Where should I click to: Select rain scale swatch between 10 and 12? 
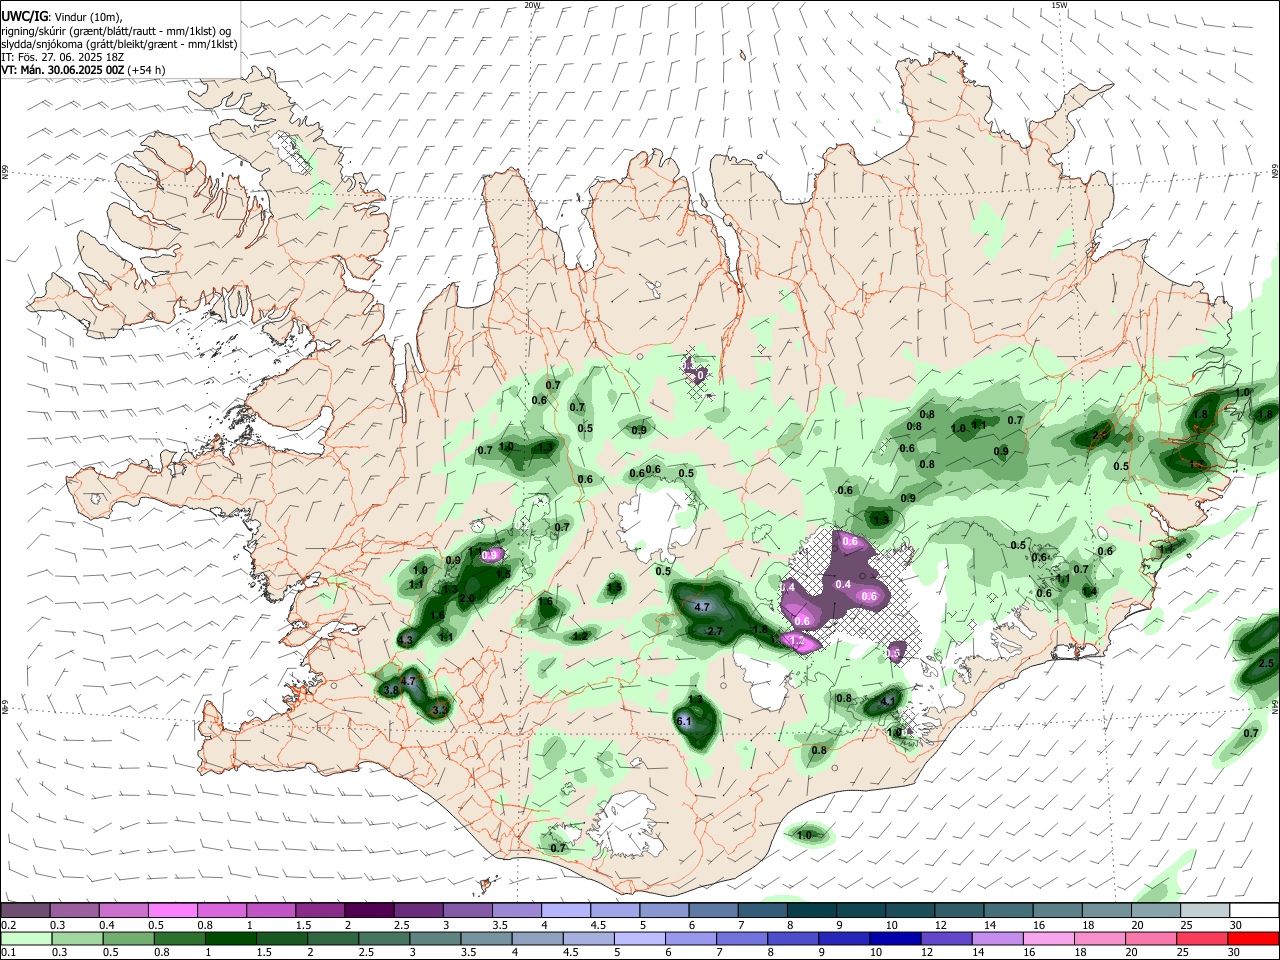point(893,939)
